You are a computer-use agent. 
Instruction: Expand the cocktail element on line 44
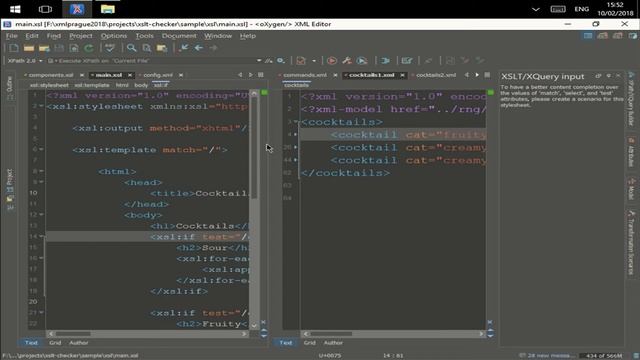click(x=296, y=160)
